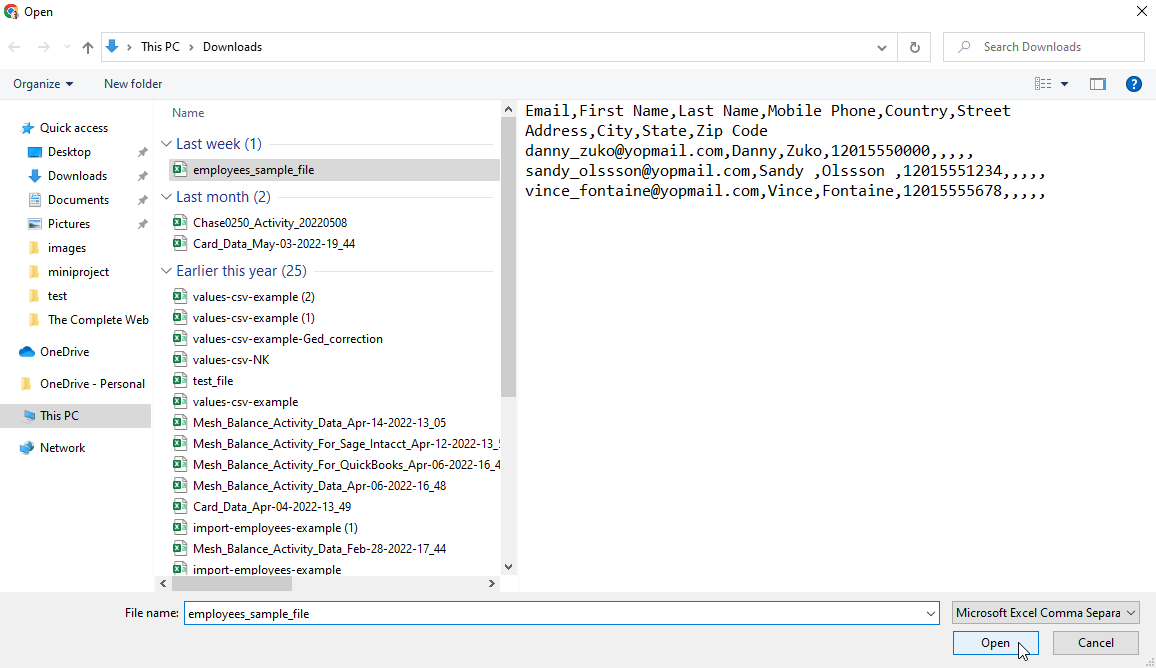Select OneDrive - Personal in navigation pane
Image resolution: width=1156 pixels, height=668 pixels.
(x=92, y=383)
